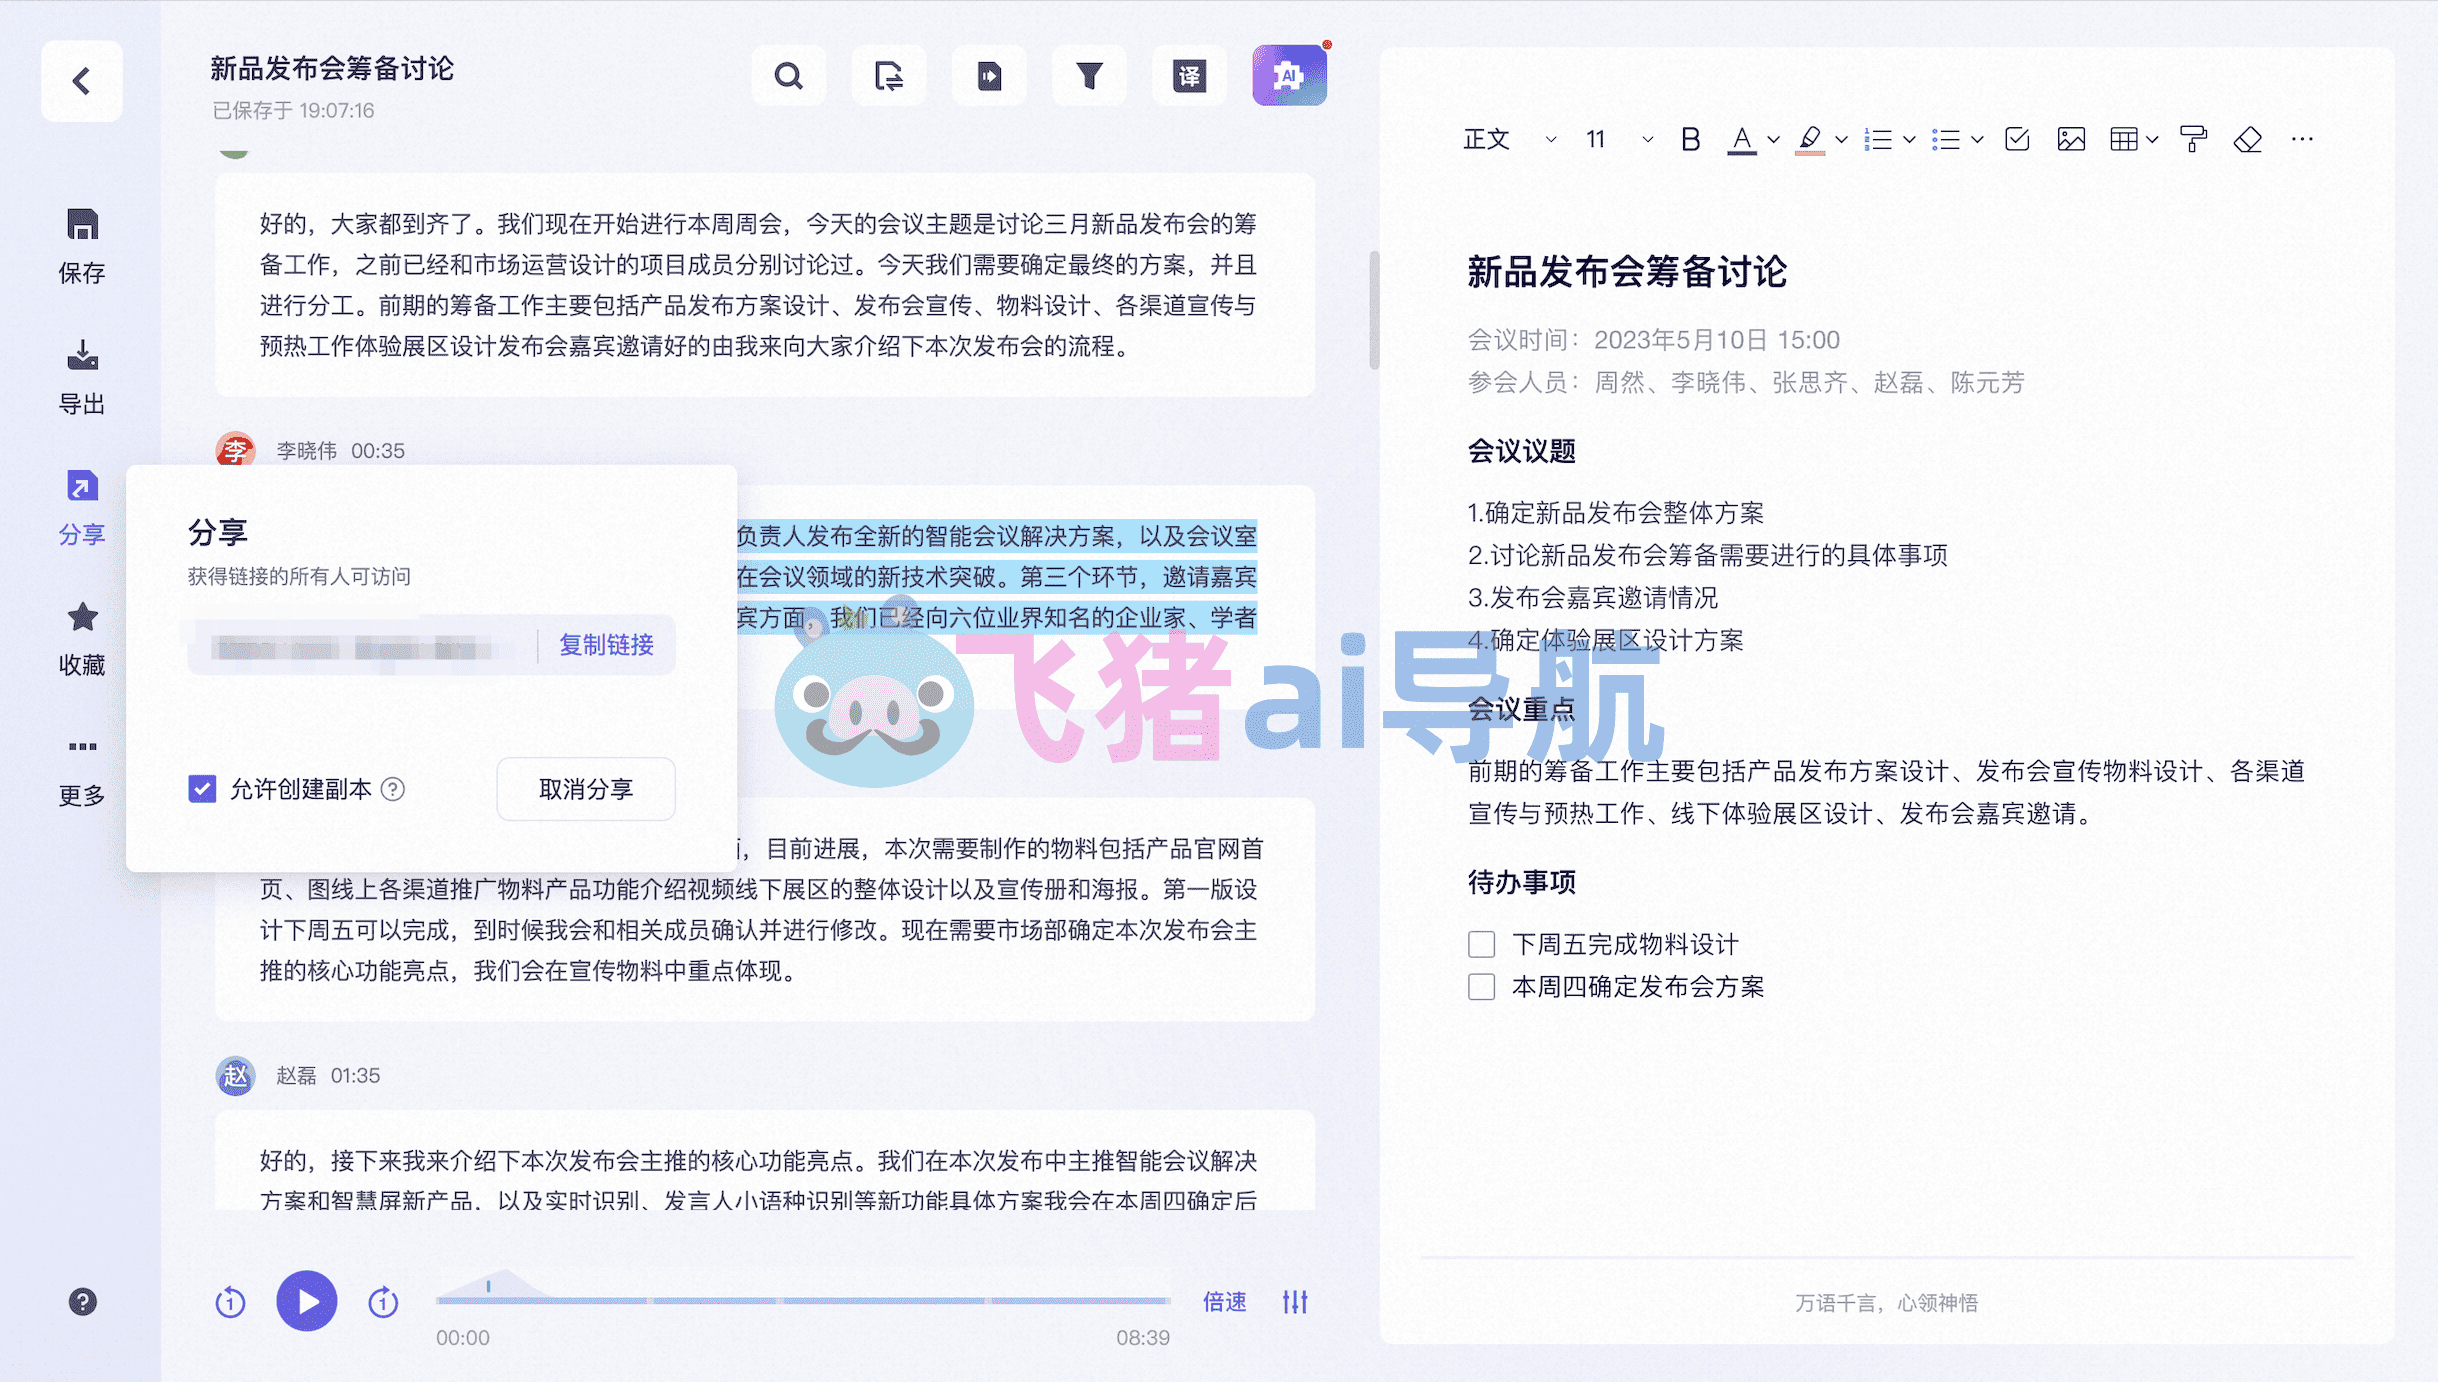Screen dimensions: 2438x1382
Task: Expand the numbered list dropdown arrow
Action: click(x=1909, y=140)
